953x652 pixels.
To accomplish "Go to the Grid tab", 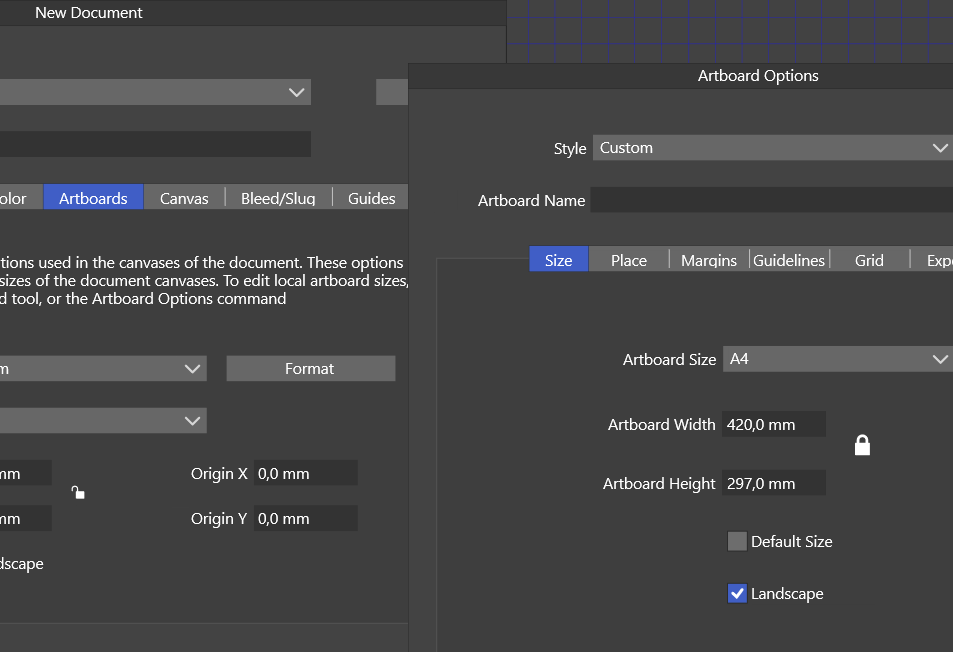I will pos(869,260).
